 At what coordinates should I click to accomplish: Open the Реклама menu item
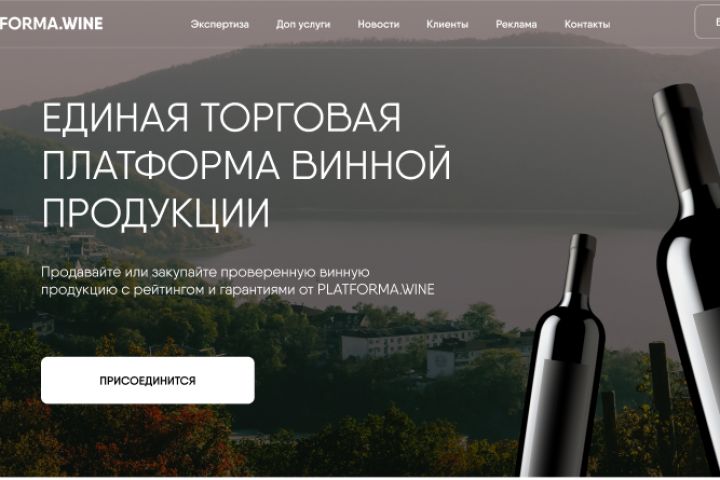(516, 24)
